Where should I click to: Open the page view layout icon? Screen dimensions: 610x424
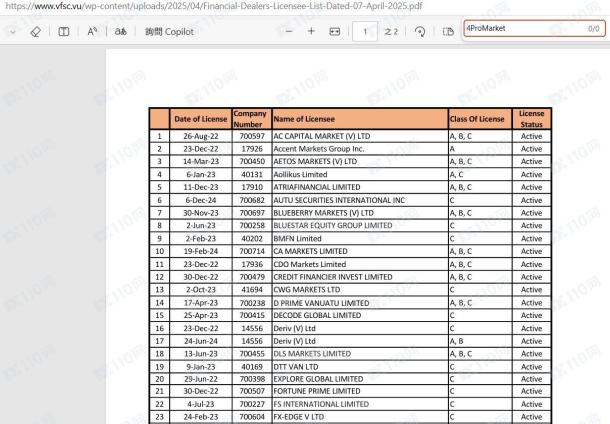pos(448,32)
